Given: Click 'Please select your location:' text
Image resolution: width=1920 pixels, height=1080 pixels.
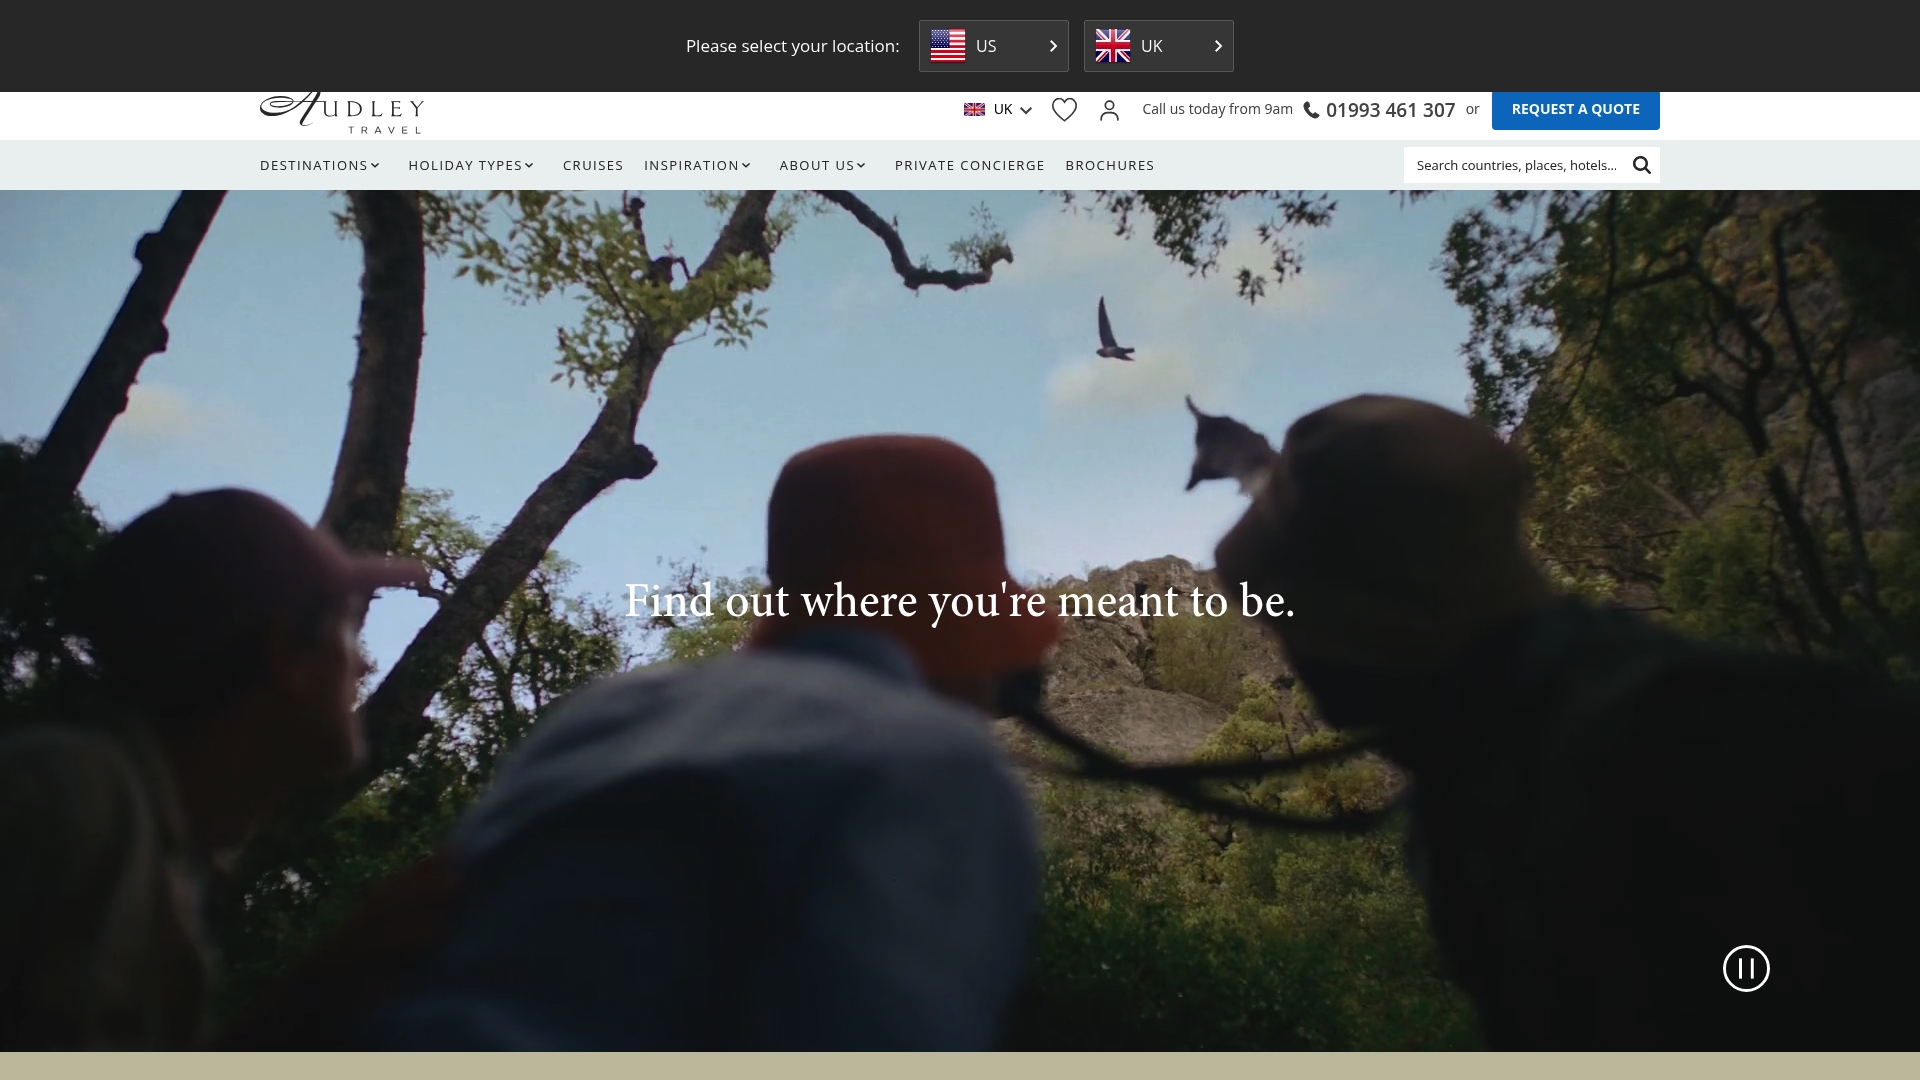Looking at the screenshot, I should 792,46.
